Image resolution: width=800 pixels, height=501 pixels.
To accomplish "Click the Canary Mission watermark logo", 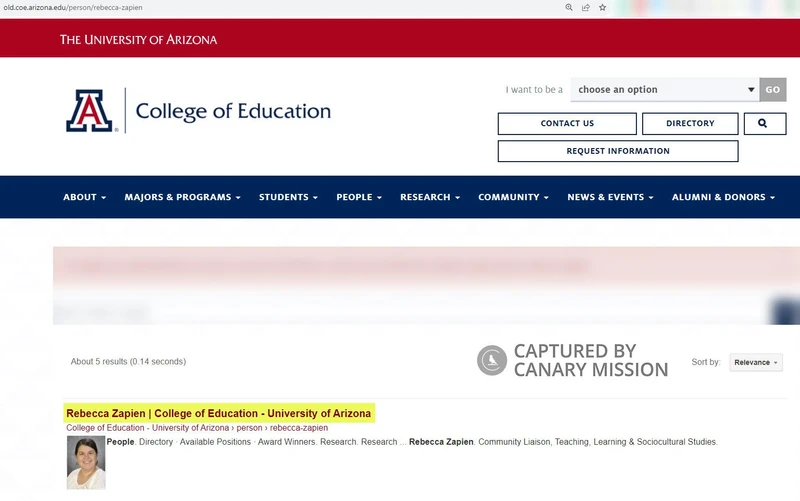I will click(492, 360).
